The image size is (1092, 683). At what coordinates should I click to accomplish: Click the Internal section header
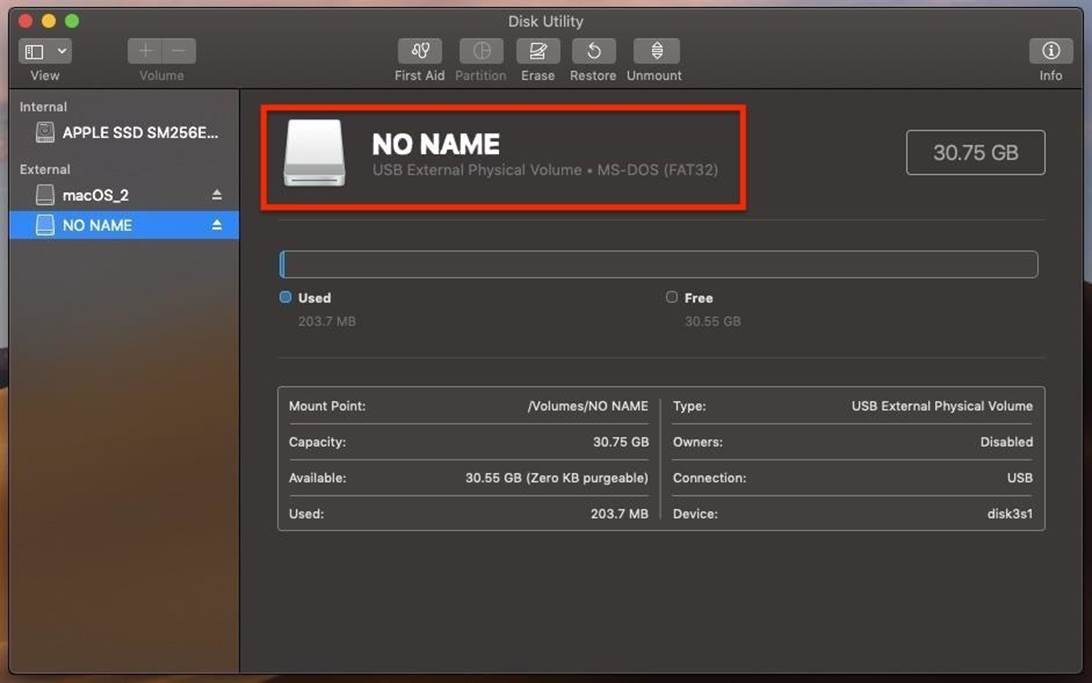43,107
